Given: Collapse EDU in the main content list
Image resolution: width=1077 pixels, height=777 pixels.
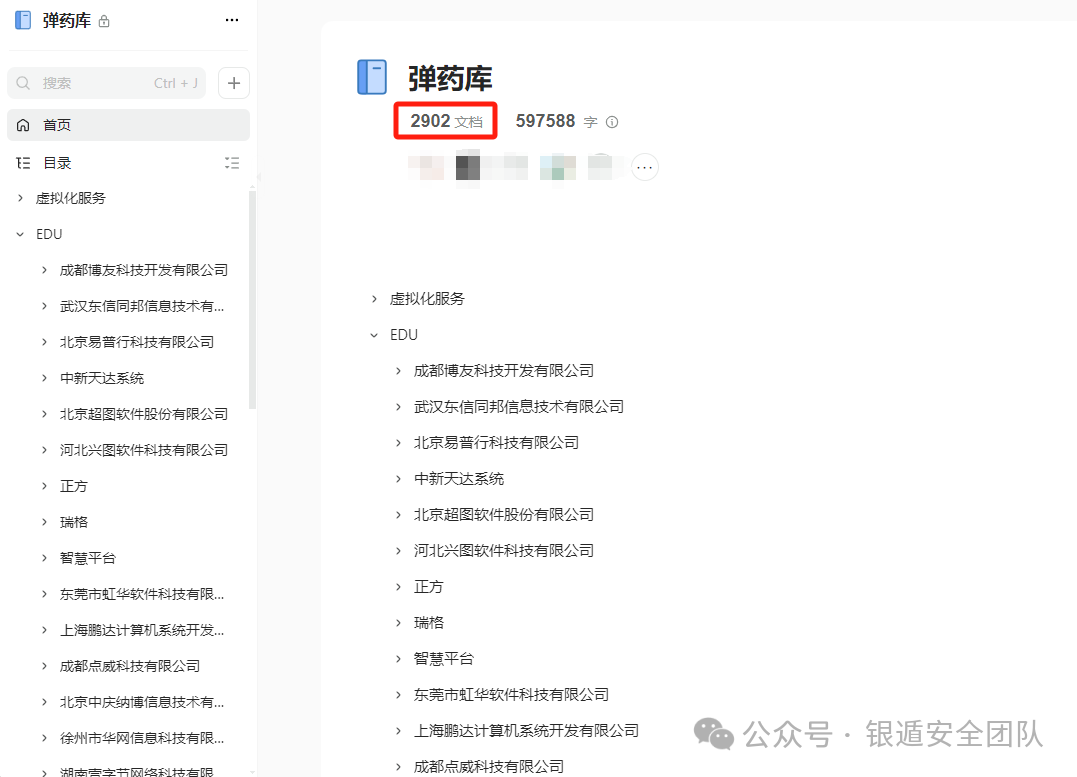Looking at the screenshot, I should pos(374,335).
